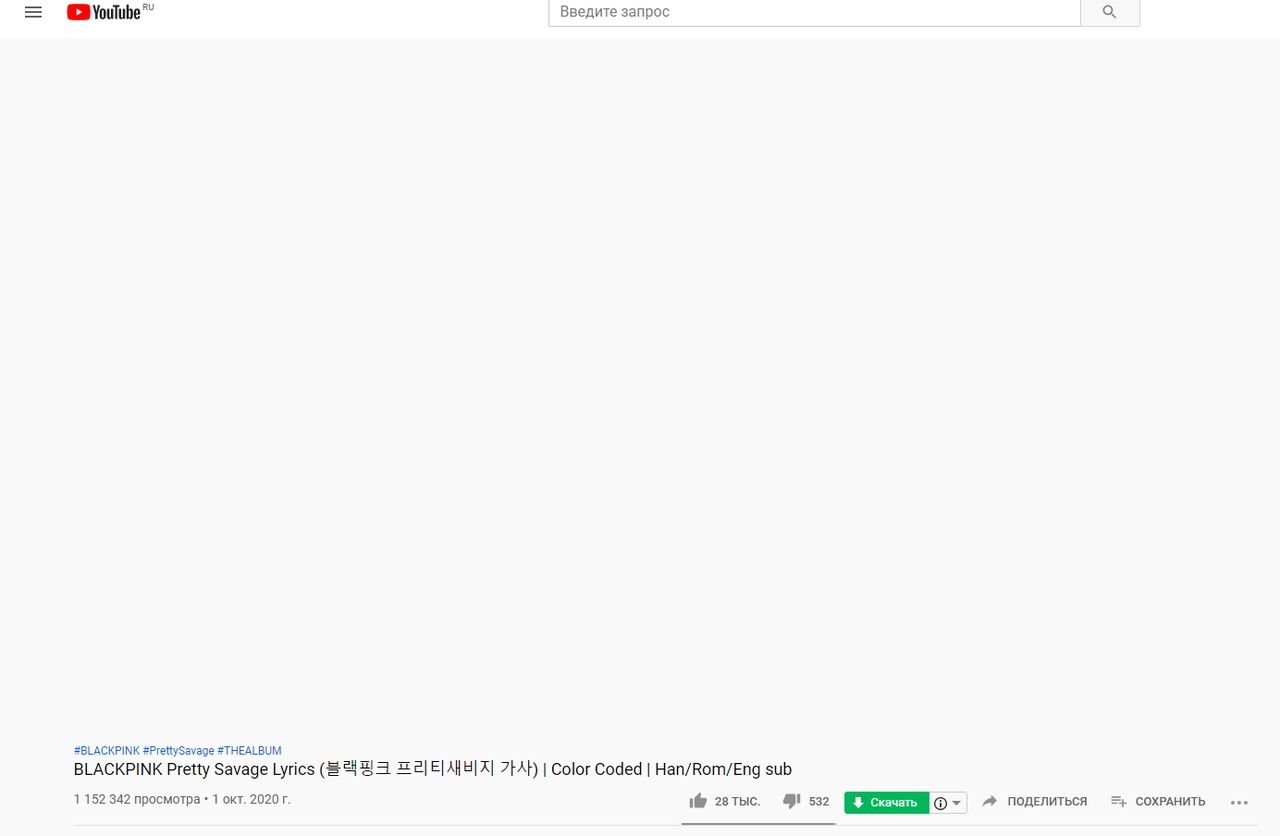1280x836 pixels.
Task: Click the green Скачать download button
Action: click(886, 802)
